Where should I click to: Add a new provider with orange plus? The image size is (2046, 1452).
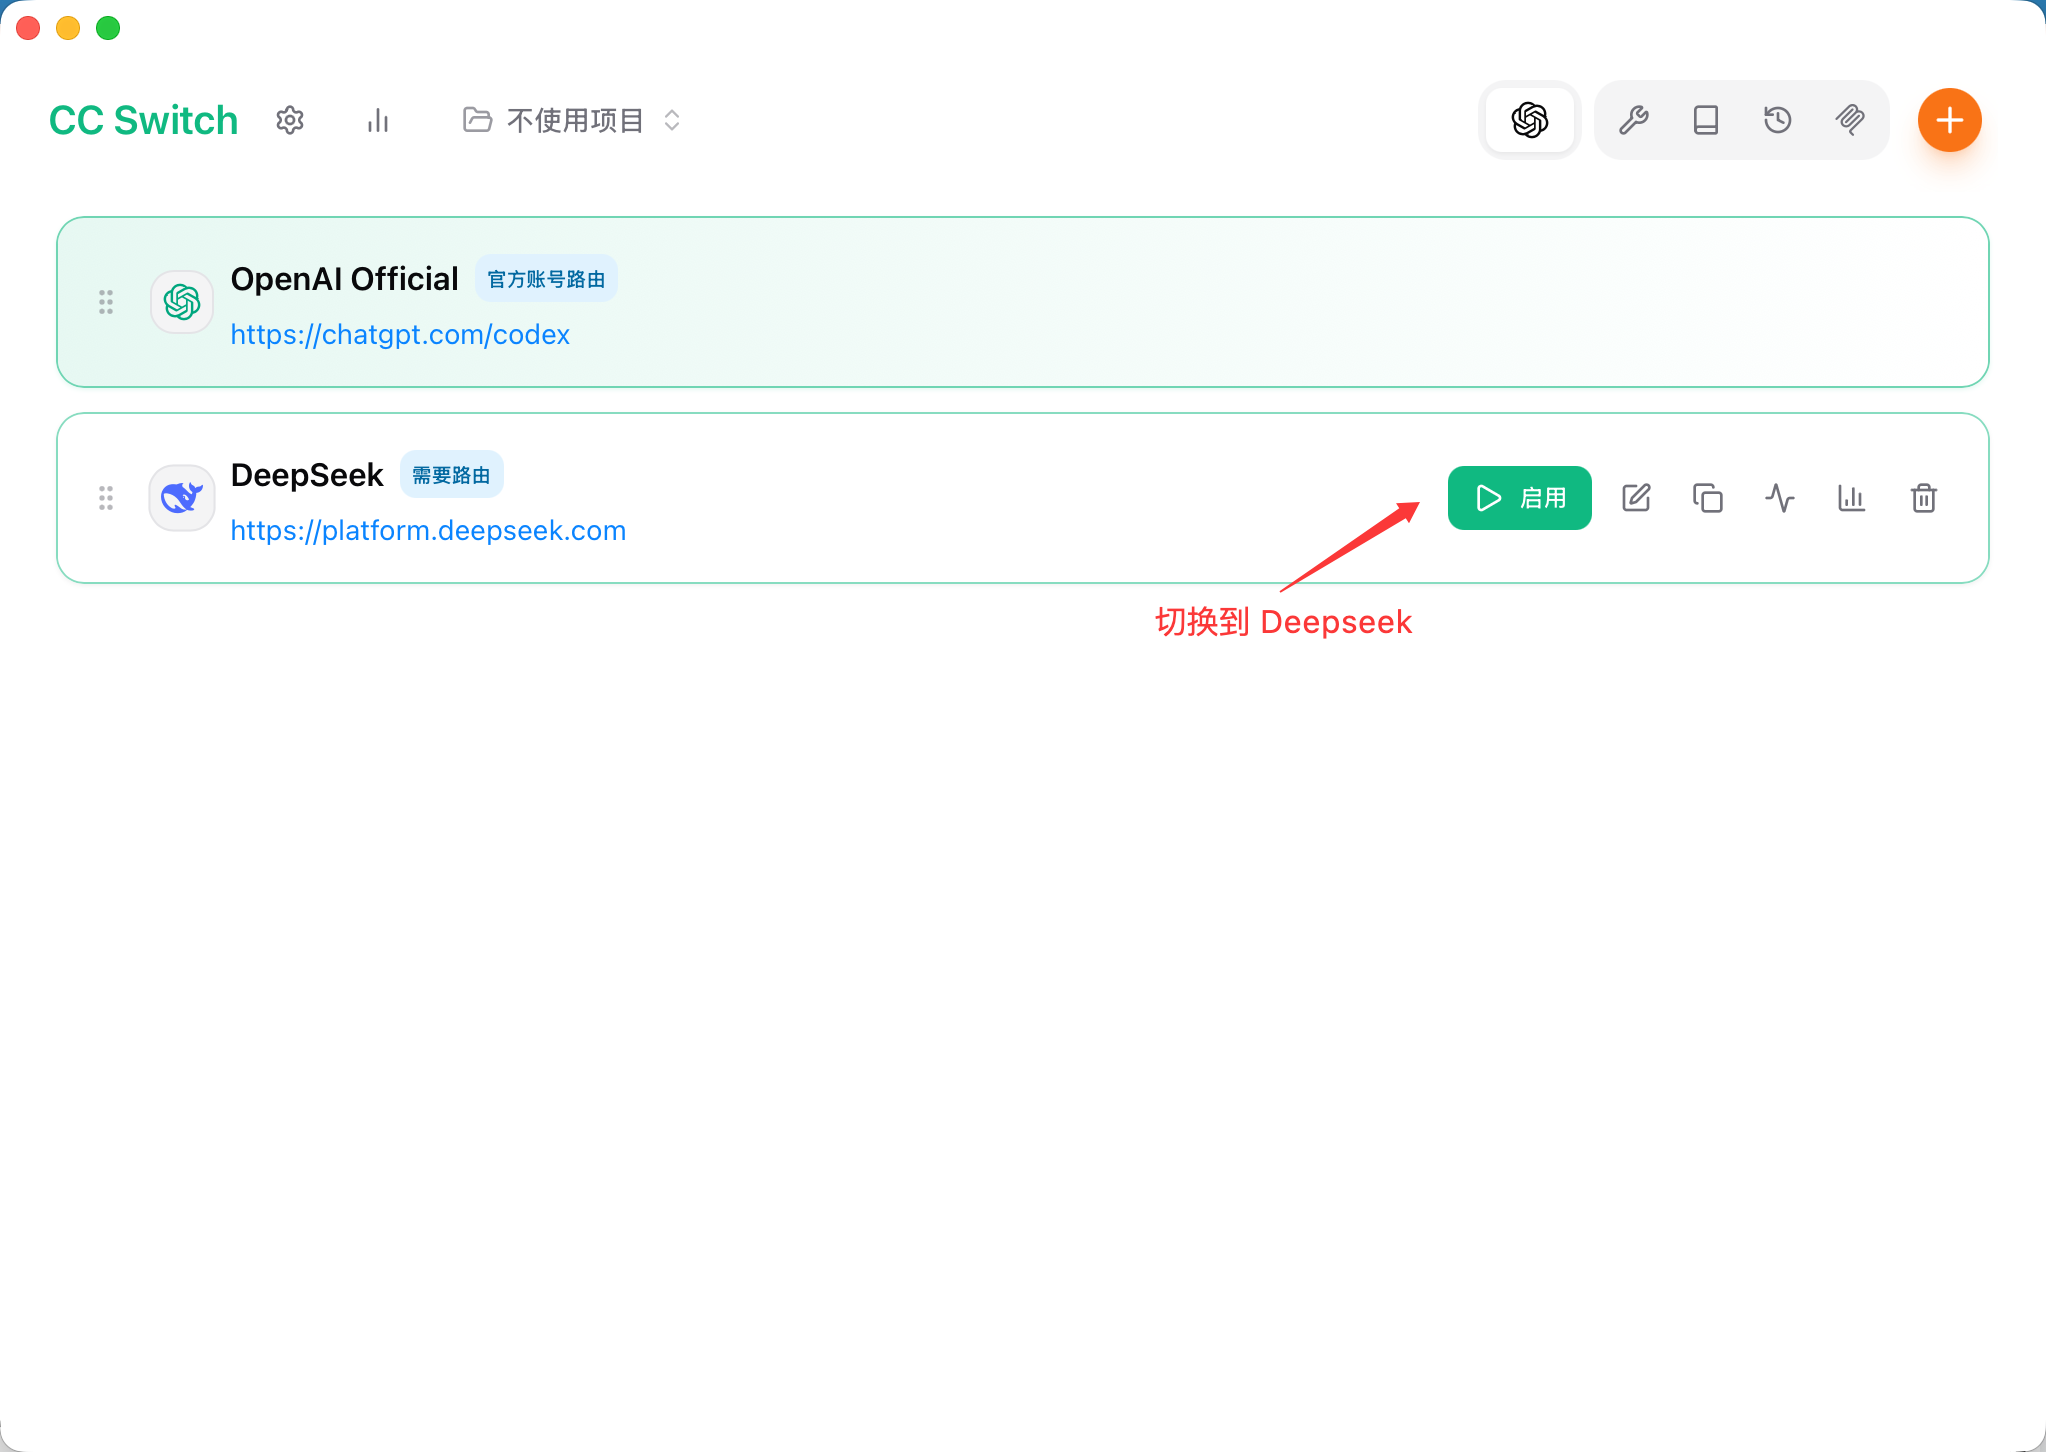pyautogui.click(x=1950, y=120)
